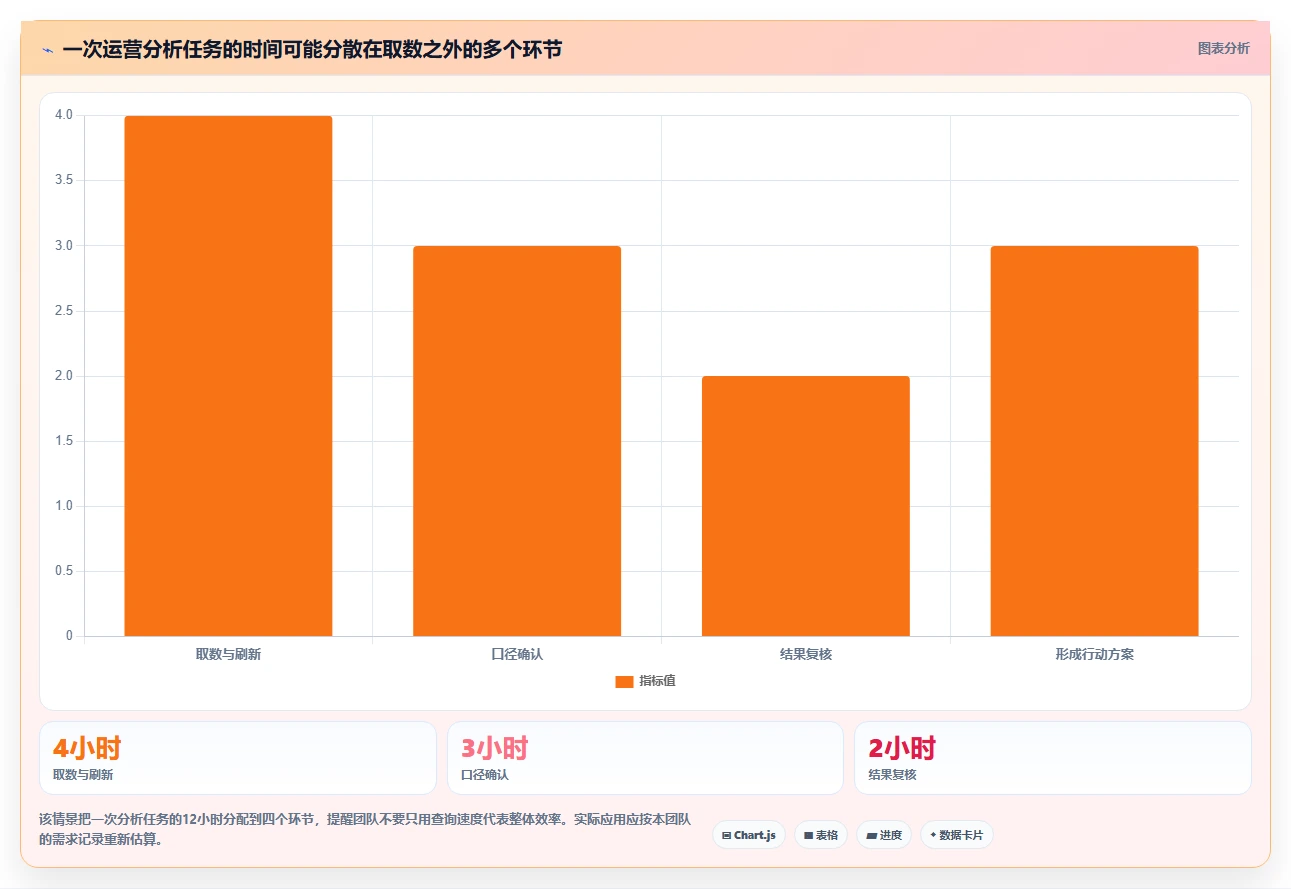
Task: Click the x-axis label 结果复核
Action: 806,655
